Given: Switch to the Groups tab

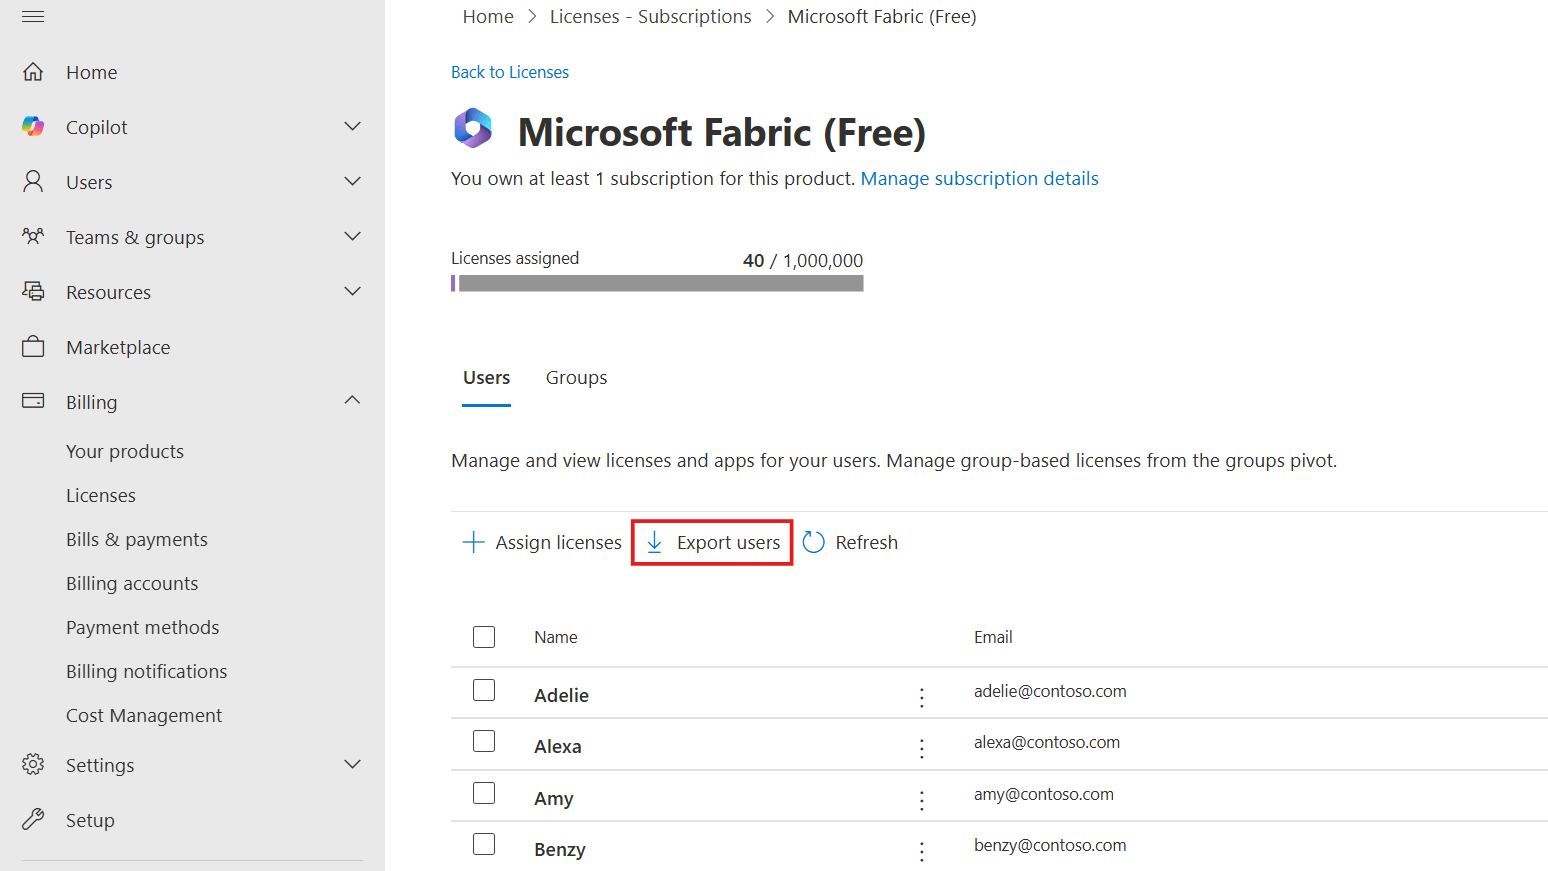Looking at the screenshot, I should click(576, 377).
